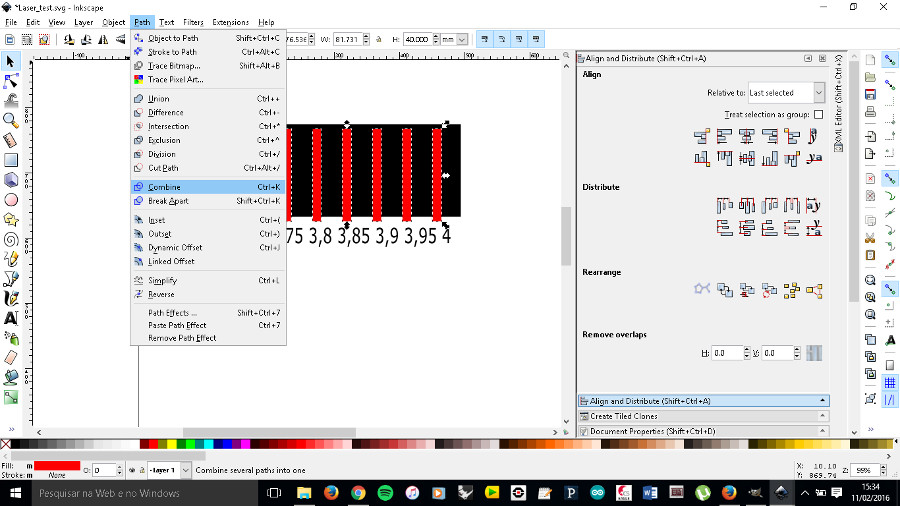Close the Align and Distribute dialog

pyautogui.click(x=823, y=59)
